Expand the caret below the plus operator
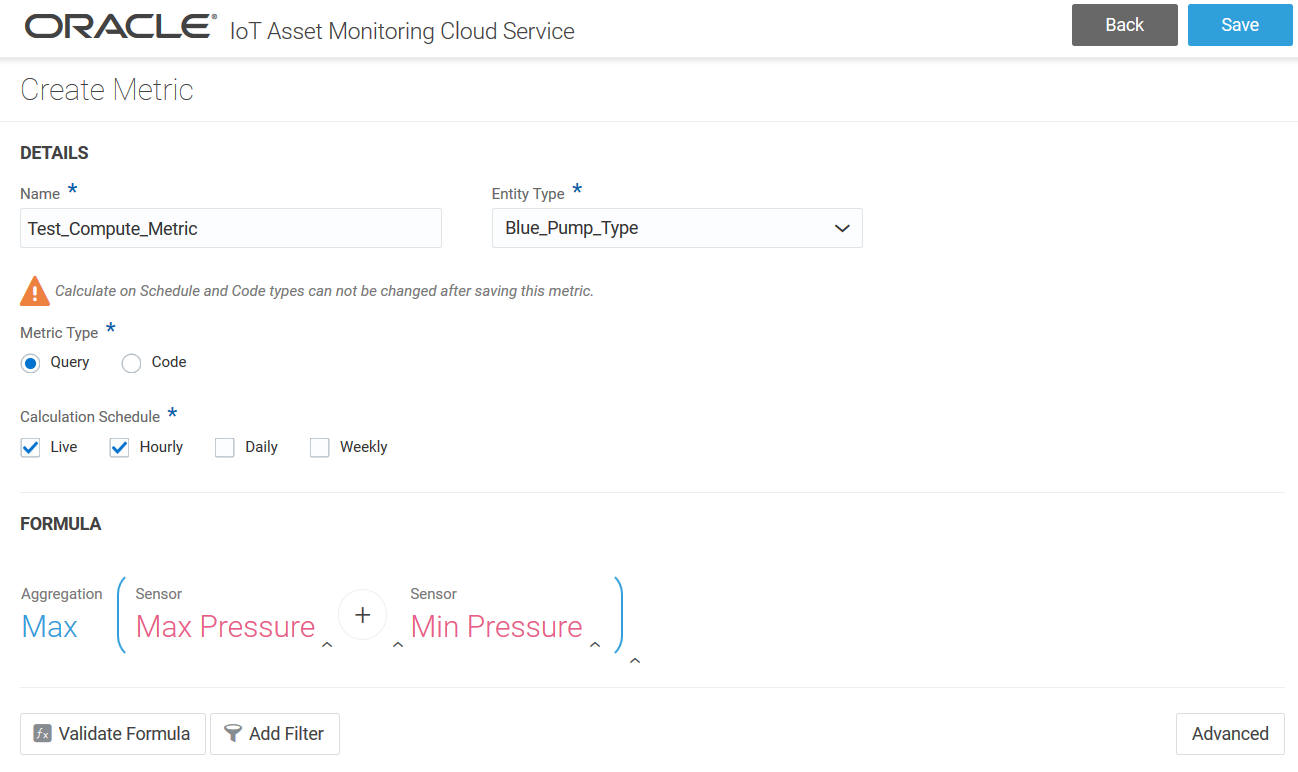The height and width of the screenshot is (772, 1298). point(398,646)
